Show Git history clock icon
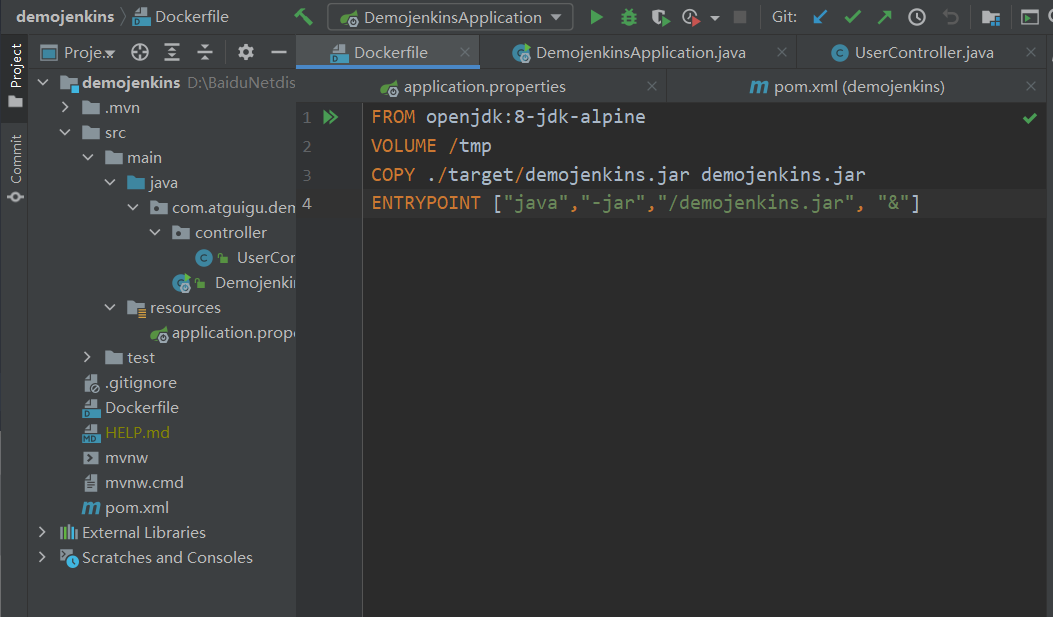This screenshot has width=1053, height=617. coord(917,17)
